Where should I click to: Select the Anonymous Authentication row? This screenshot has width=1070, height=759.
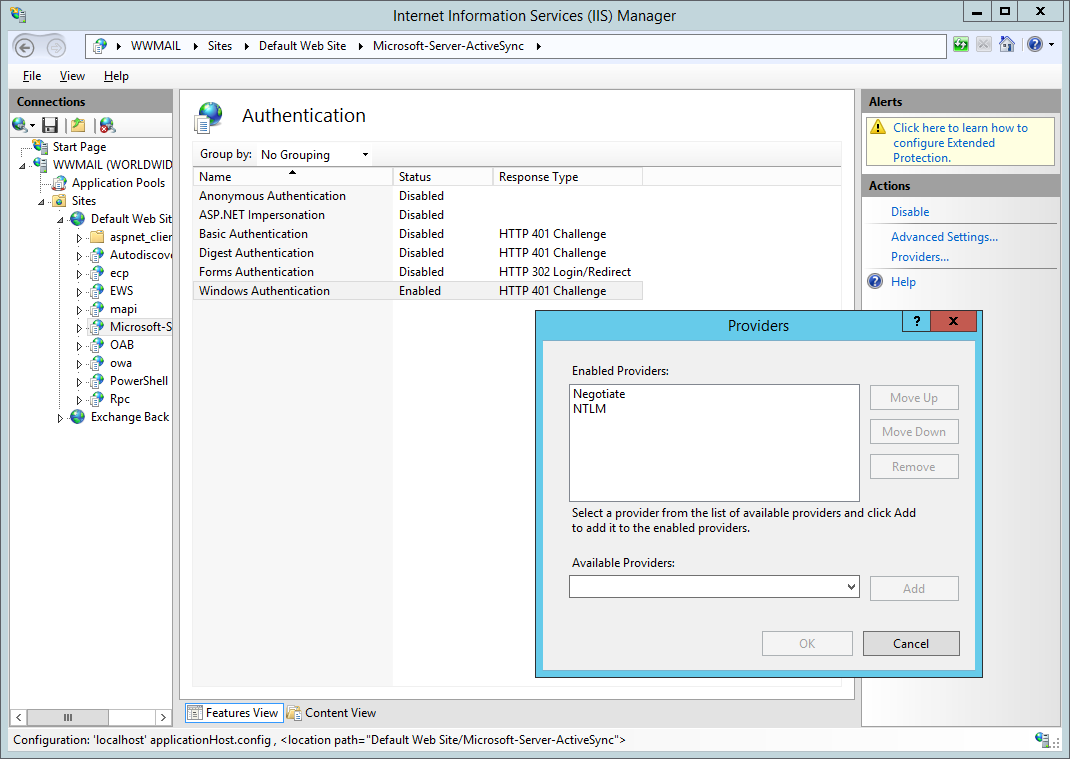tap(418, 196)
